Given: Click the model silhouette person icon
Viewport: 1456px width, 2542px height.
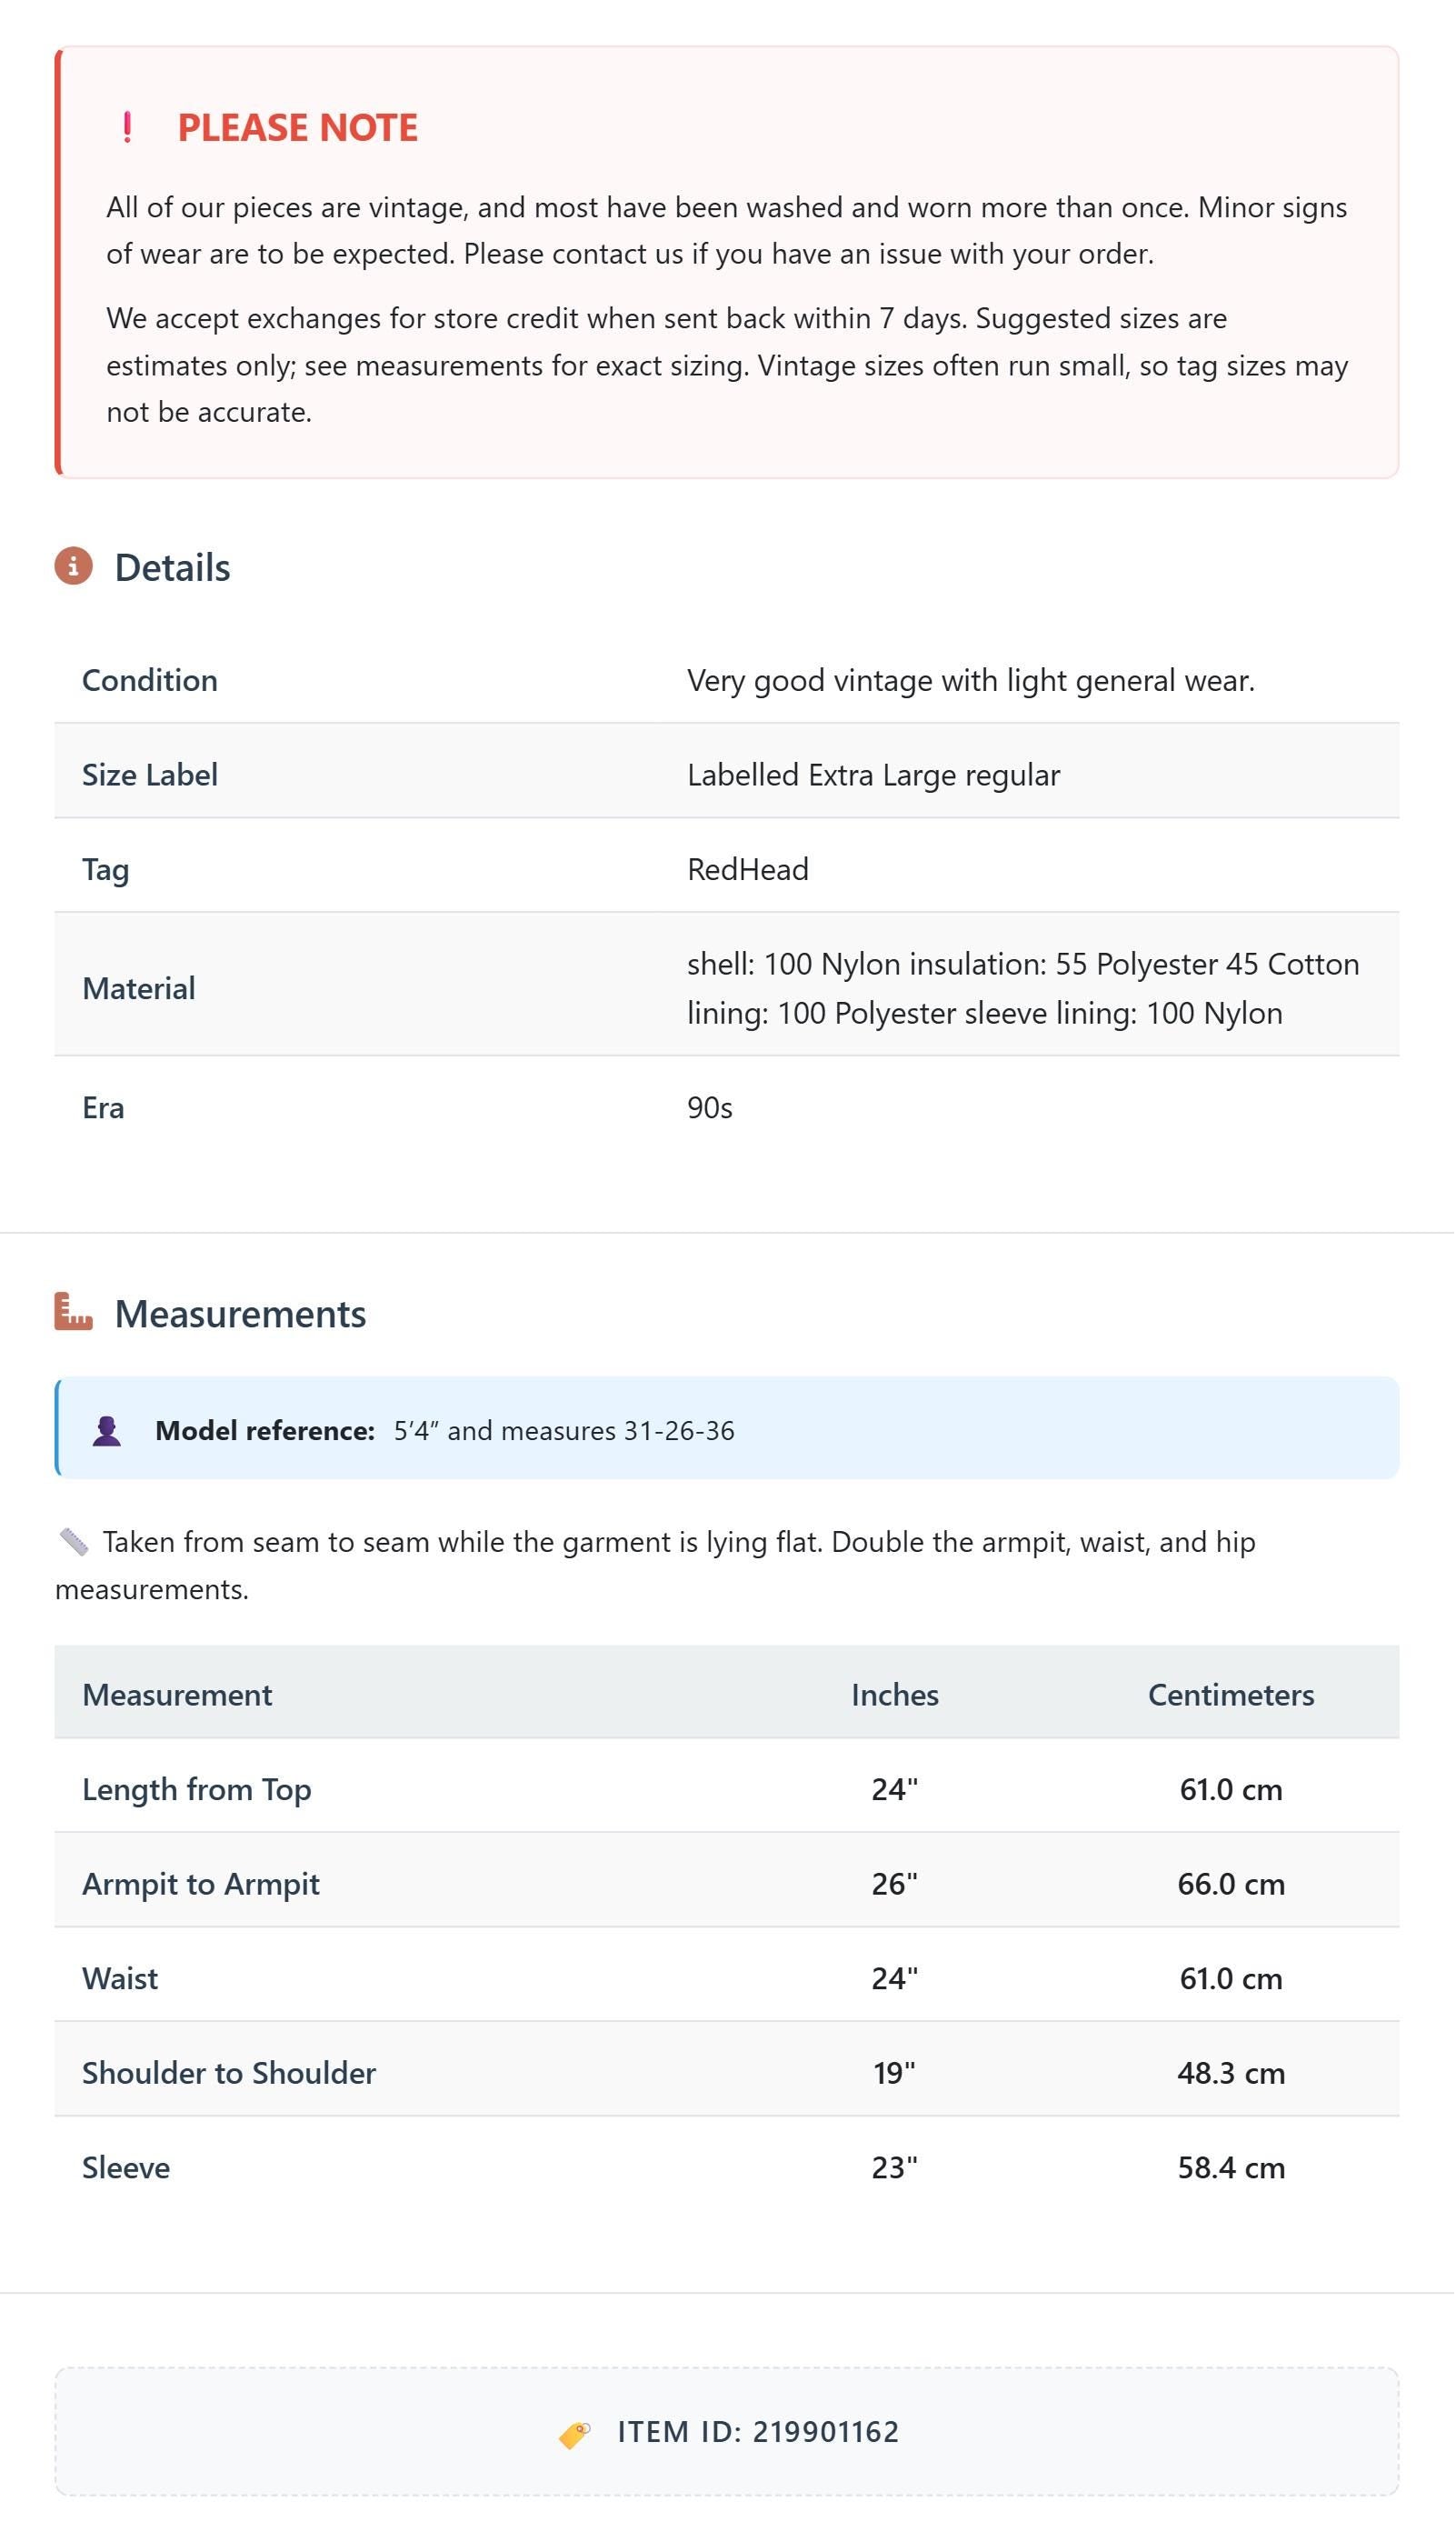Looking at the screenshot, I should point(107,1430).
